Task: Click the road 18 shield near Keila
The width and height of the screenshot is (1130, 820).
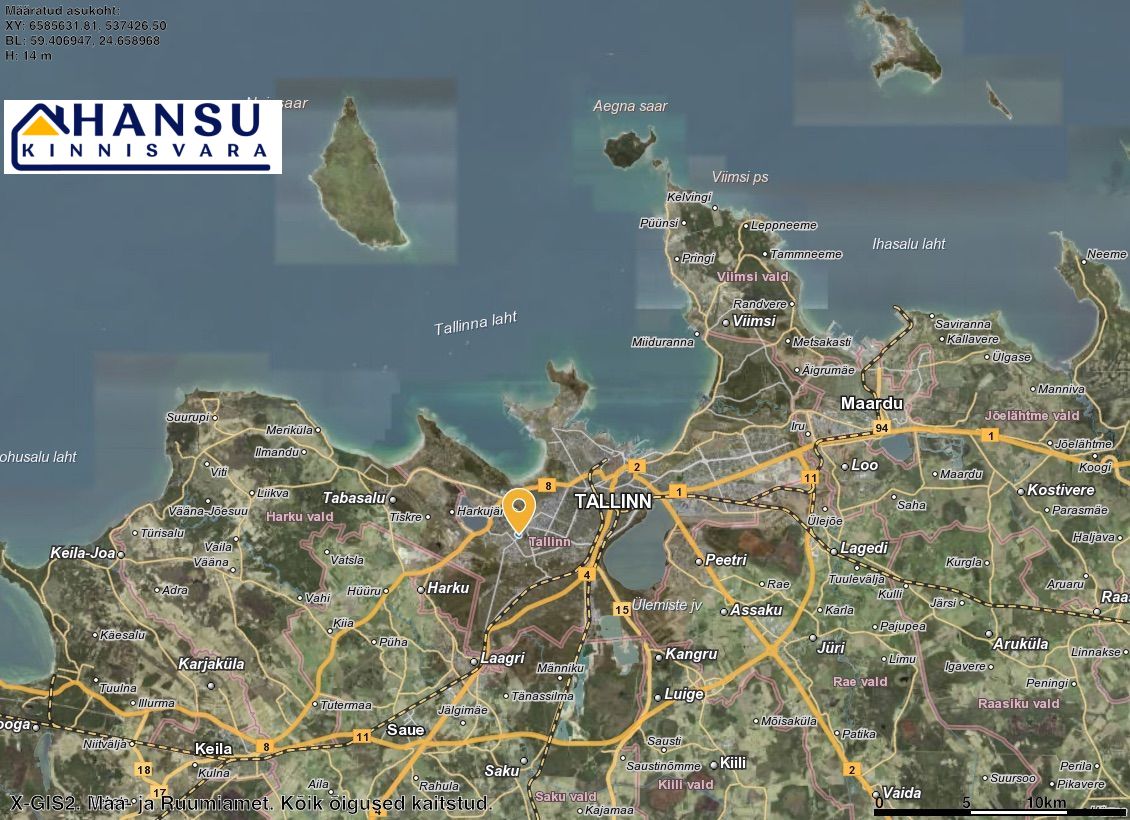Action: coord(144,770)
